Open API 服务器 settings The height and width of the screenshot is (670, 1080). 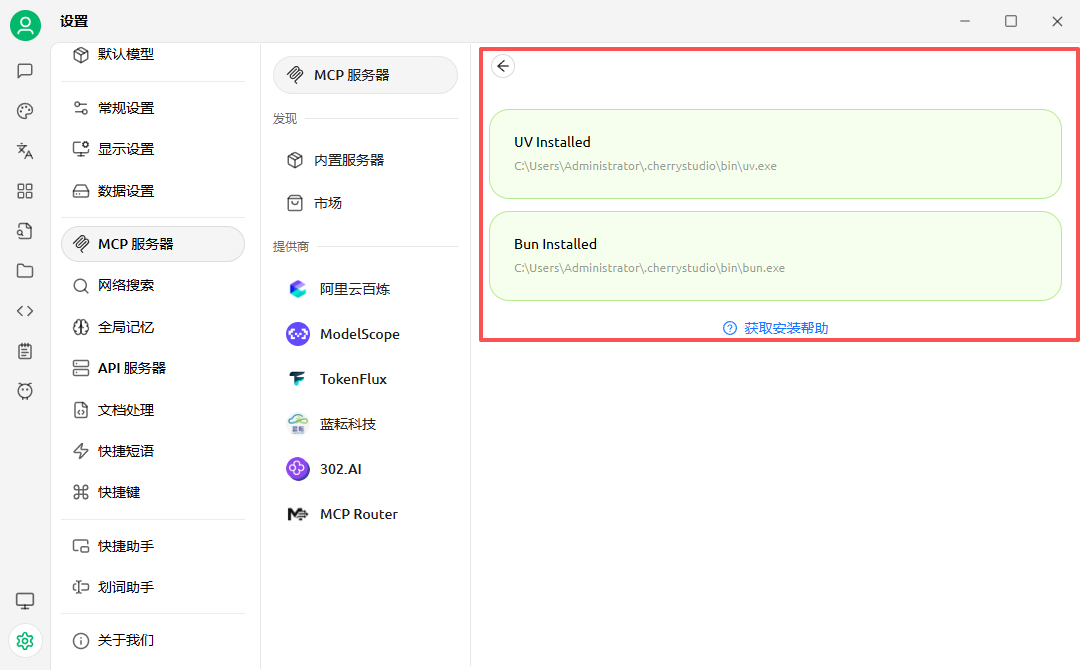[x=131, y=368]
